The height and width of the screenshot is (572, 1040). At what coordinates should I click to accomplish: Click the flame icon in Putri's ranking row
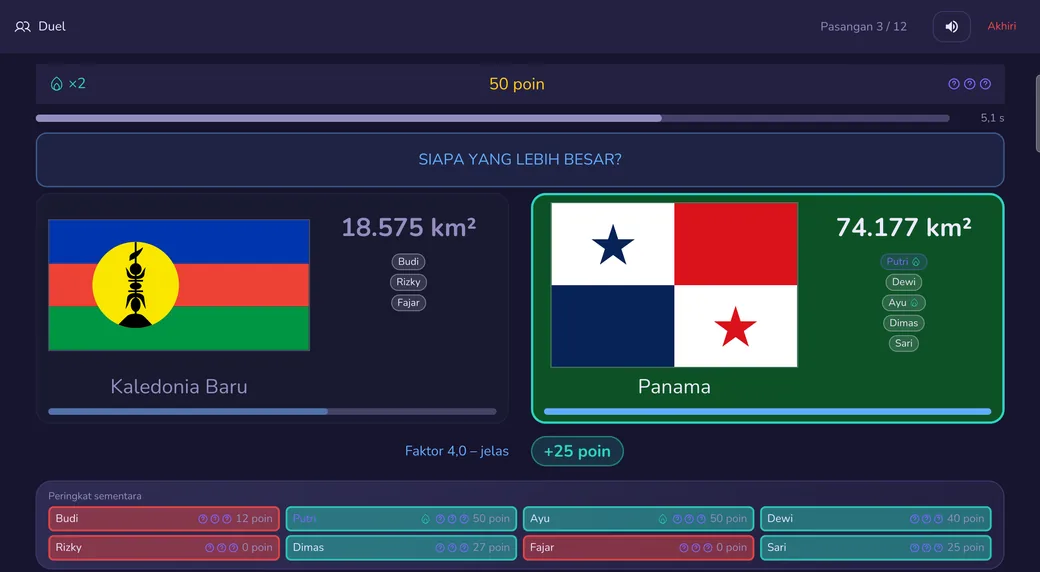point(426,519)
